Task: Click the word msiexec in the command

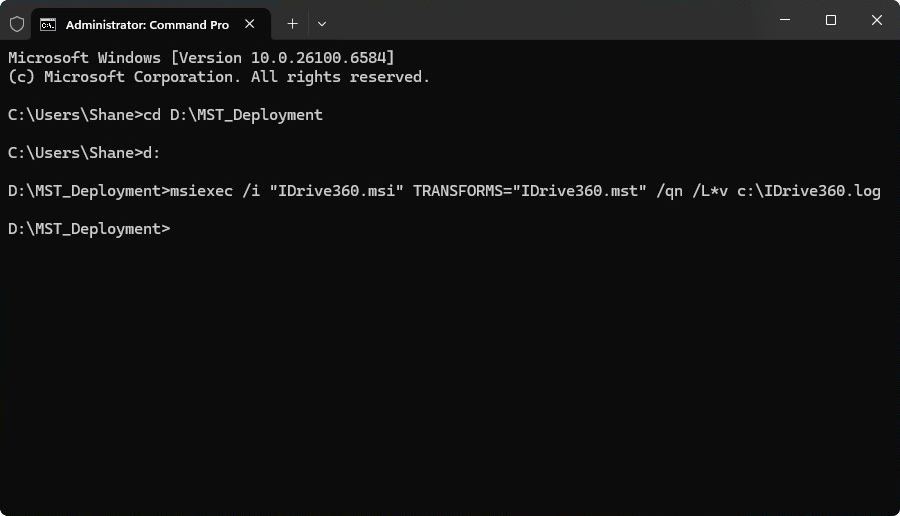Action: pos(203,190)
